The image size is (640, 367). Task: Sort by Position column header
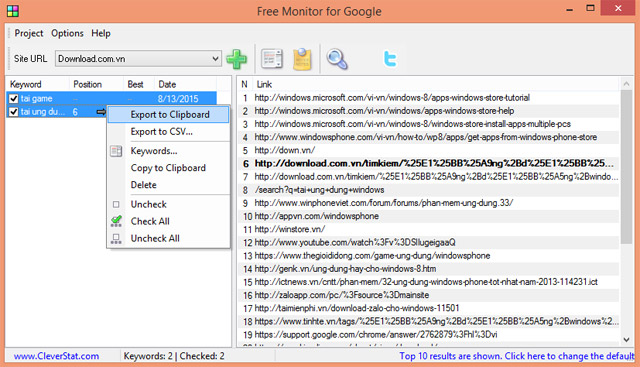(x=96, y=84)
